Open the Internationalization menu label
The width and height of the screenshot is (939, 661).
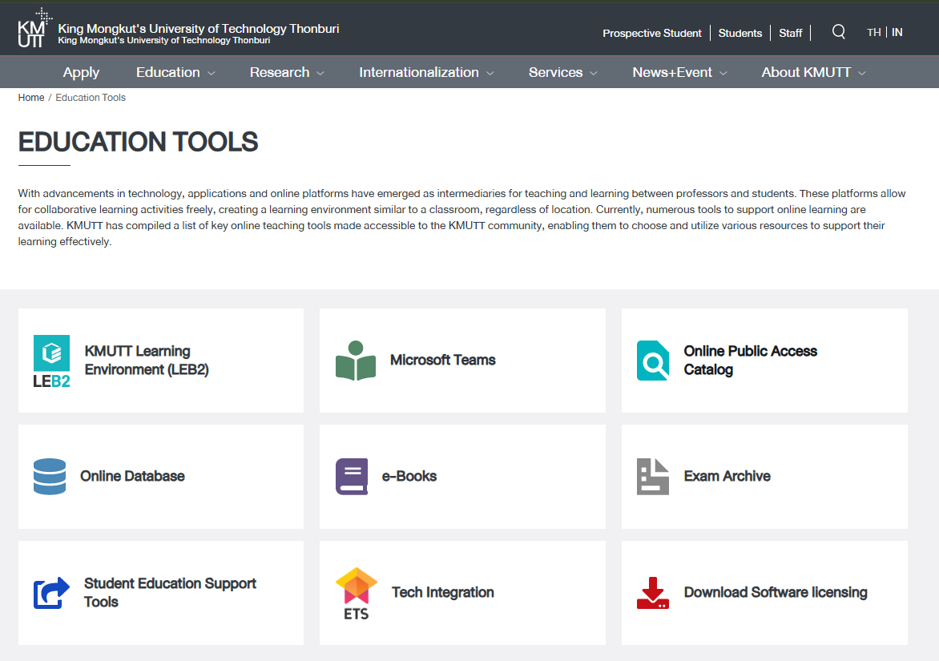coord(419,72)
